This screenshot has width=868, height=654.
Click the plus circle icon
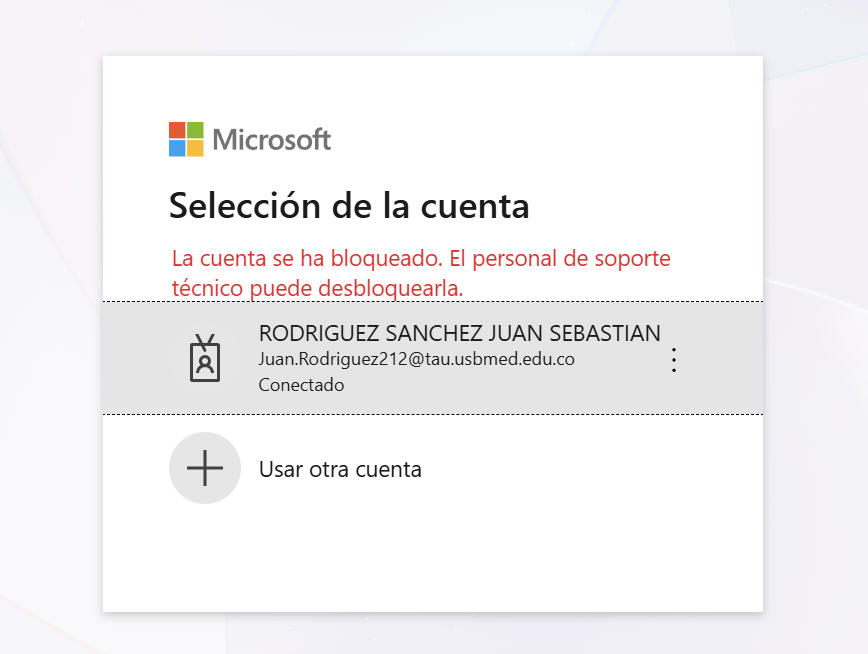pos(205,468)
